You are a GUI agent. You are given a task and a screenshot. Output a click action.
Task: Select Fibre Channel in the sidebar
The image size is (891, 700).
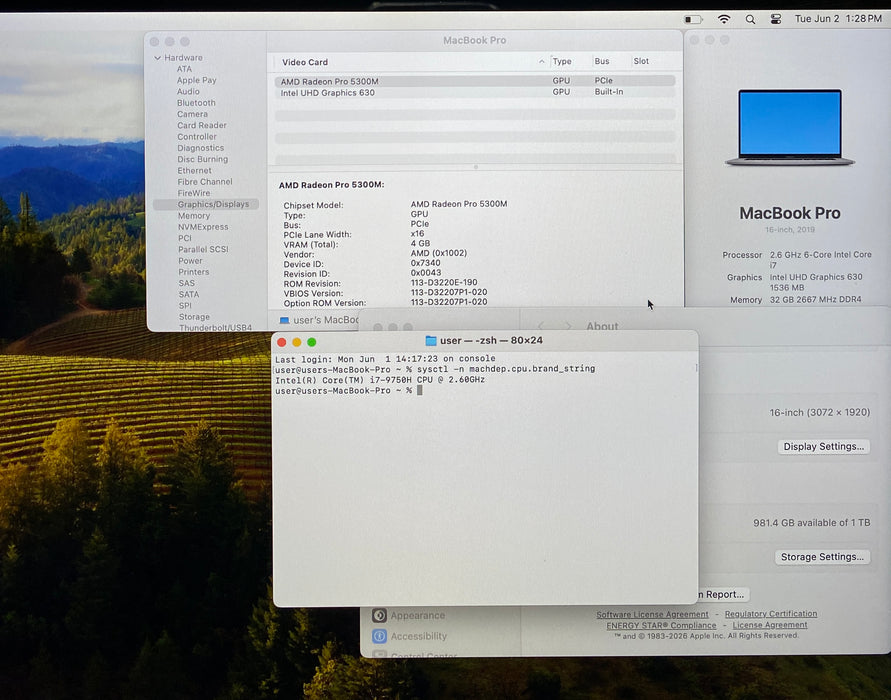pos(205,182)
